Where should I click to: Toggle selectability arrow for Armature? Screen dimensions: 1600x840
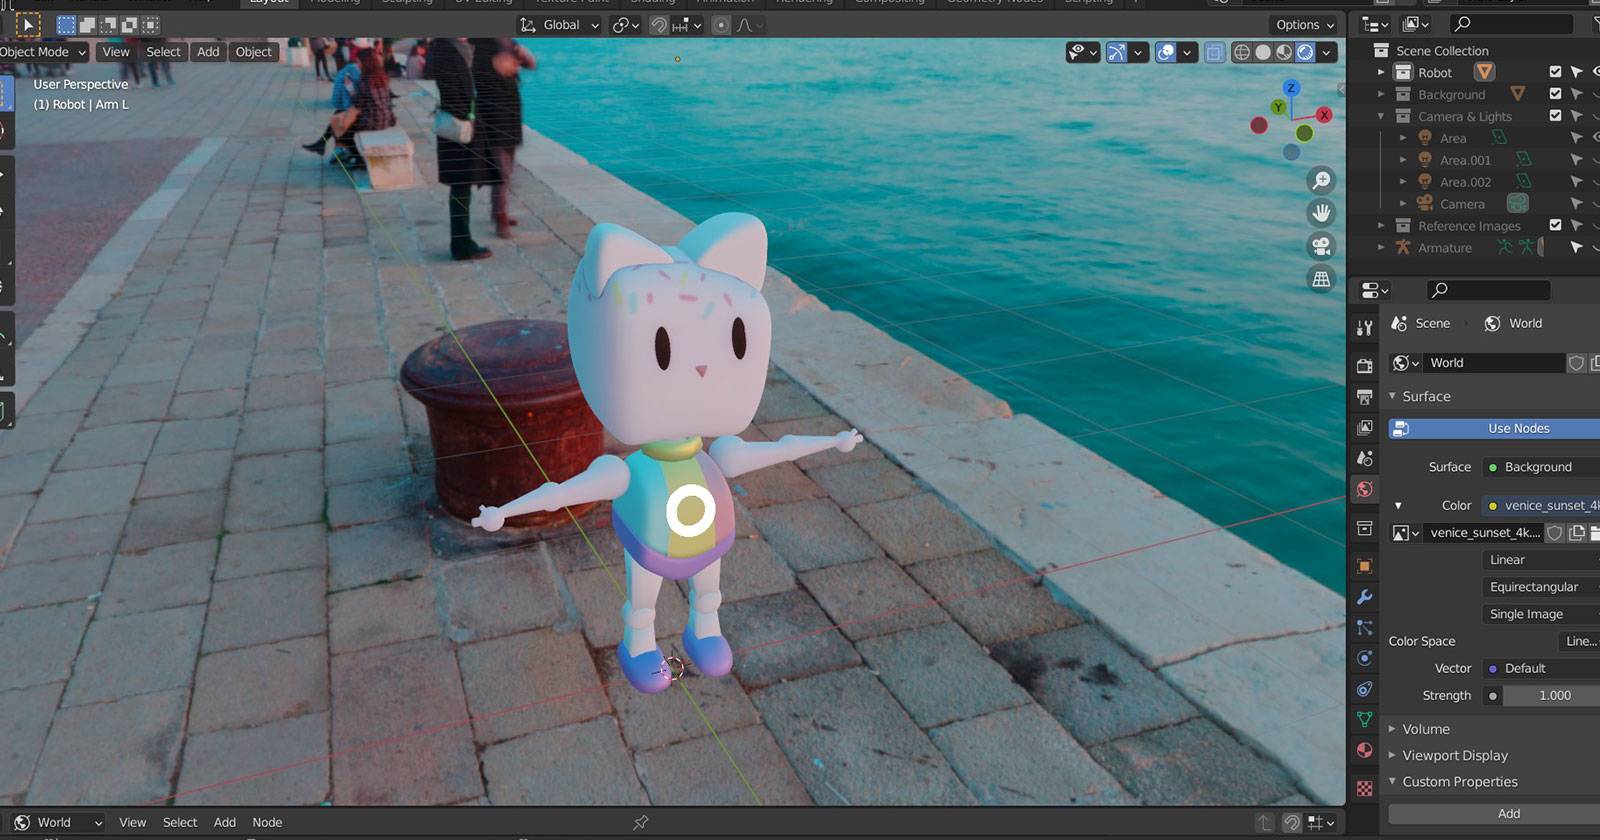(1577, 248)
